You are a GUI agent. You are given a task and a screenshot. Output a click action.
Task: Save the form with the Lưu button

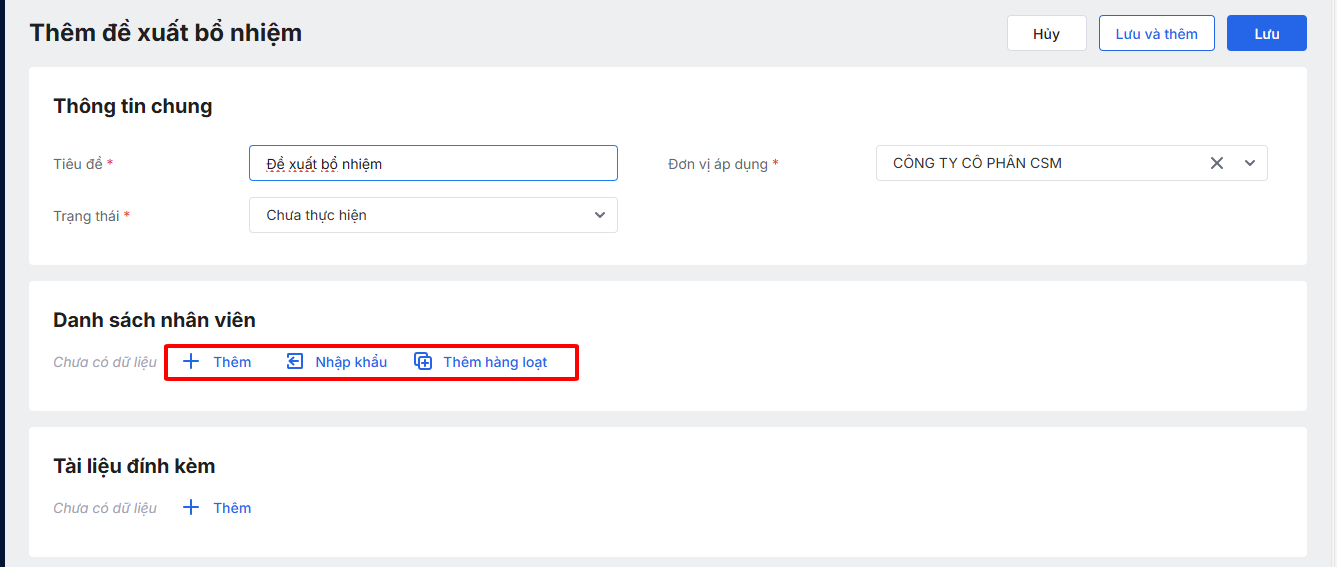1267,34
